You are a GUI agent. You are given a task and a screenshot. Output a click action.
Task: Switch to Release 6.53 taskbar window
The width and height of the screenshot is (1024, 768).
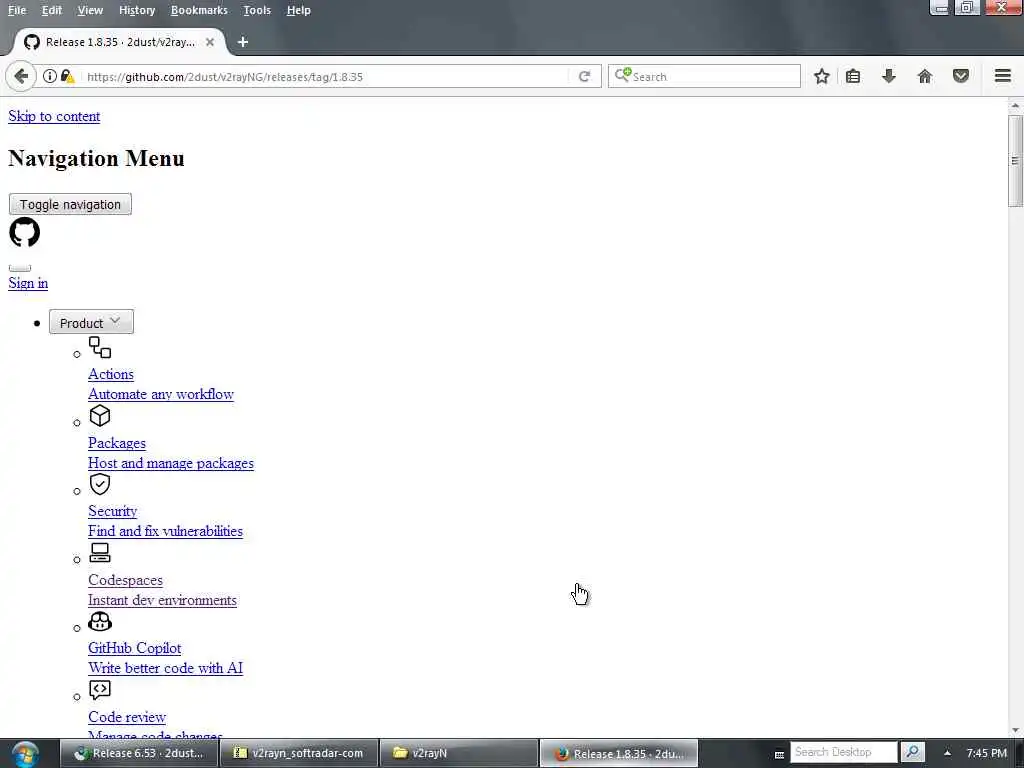(x=139, y=753)
